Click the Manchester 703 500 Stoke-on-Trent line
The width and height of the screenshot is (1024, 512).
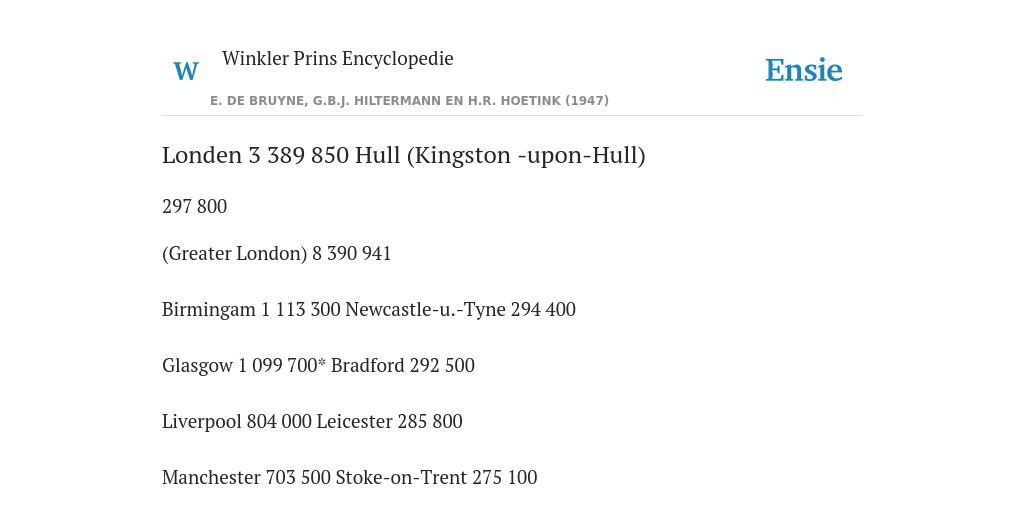[349, 478]
